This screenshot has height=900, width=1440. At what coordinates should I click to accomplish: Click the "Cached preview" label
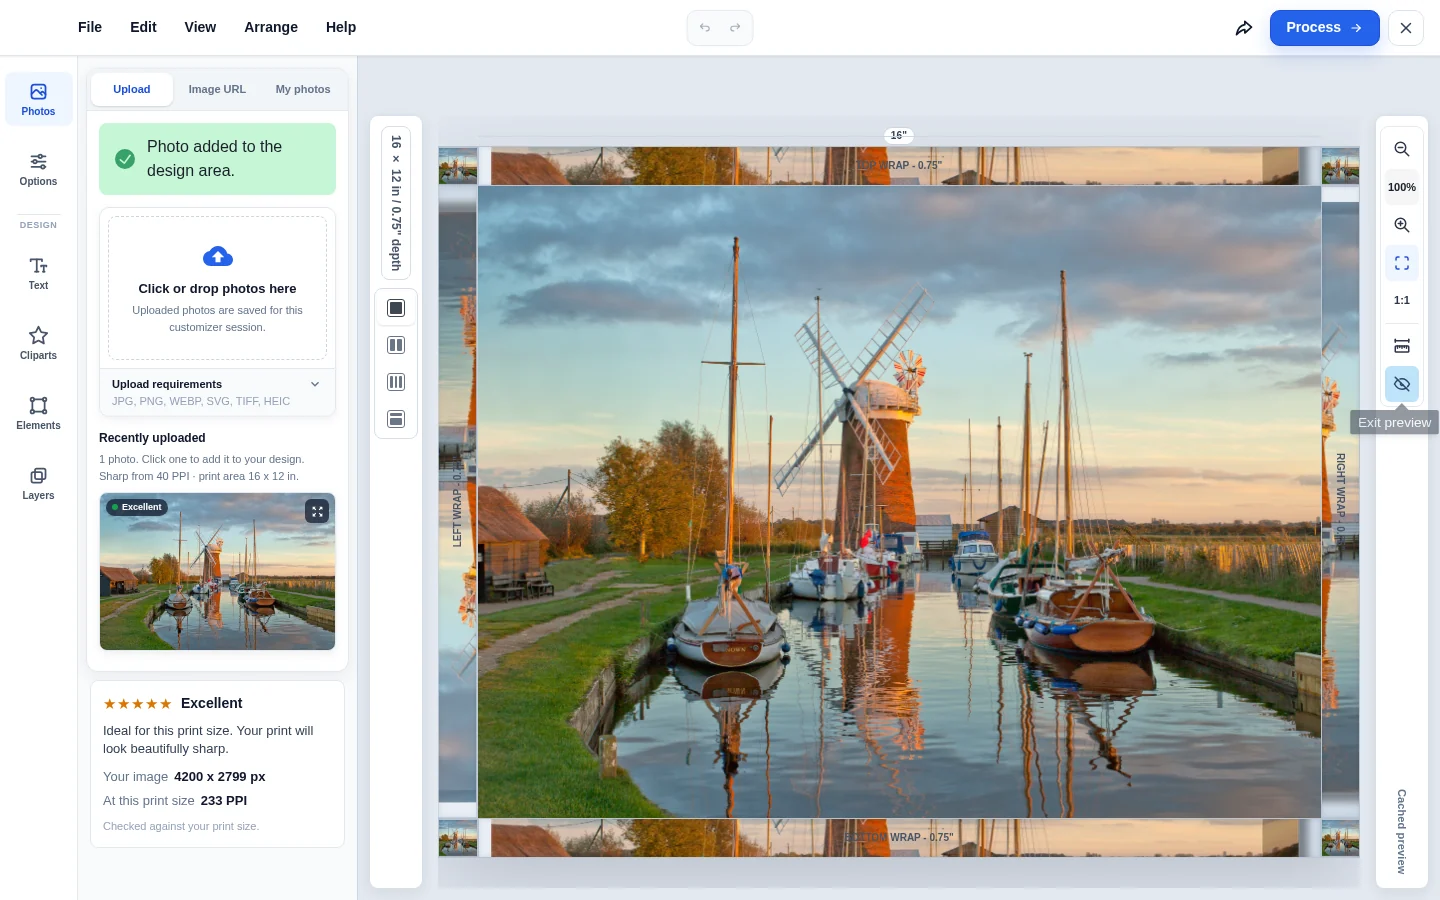(x=1402, y=831)
